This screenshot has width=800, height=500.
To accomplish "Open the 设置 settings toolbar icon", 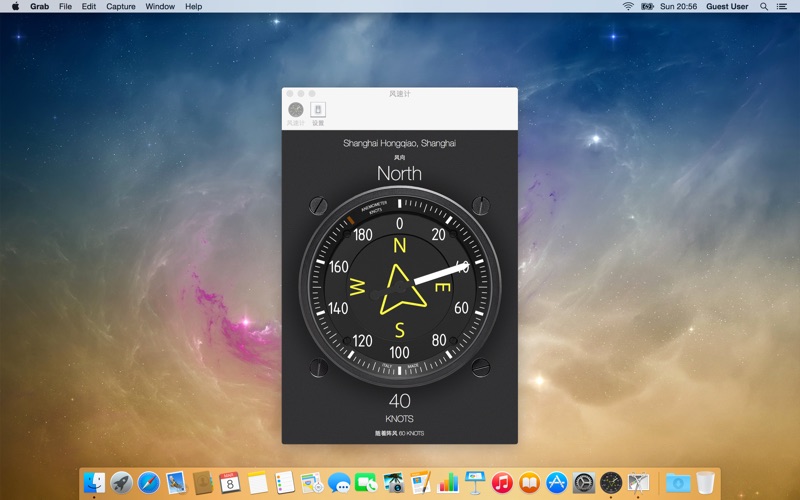I will tap(318, 111).
